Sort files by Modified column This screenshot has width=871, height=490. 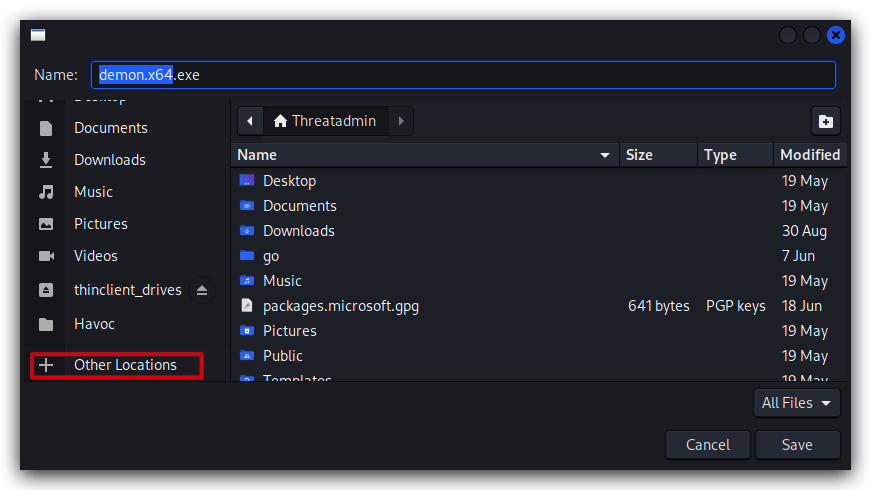coord(810,155)
